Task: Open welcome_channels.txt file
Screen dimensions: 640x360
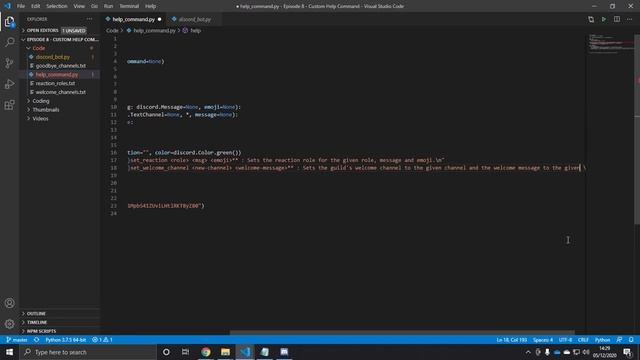Action: point(60,92)
